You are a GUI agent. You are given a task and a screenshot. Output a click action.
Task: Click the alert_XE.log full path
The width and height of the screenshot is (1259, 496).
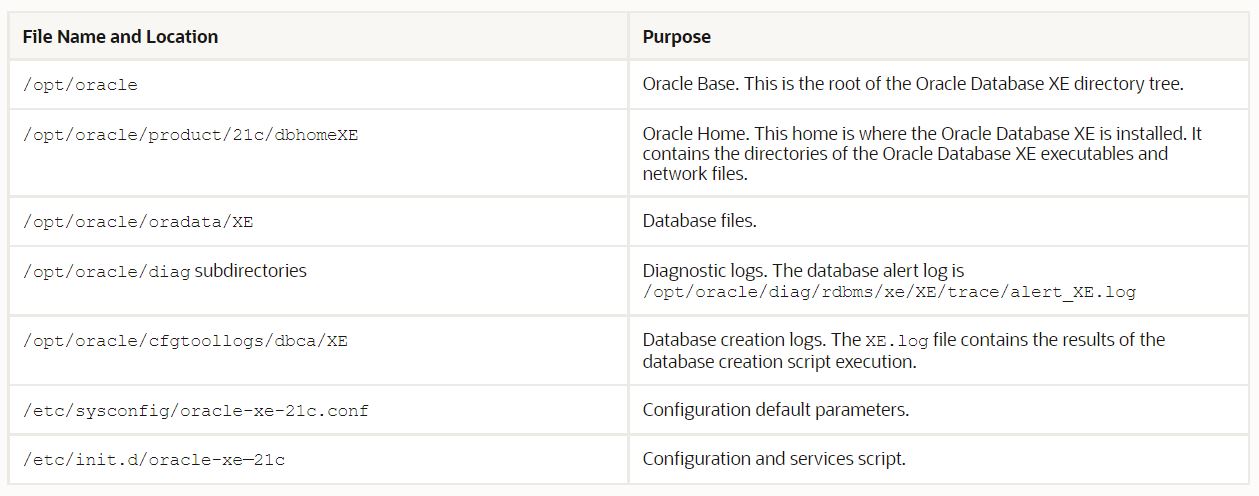889,292
